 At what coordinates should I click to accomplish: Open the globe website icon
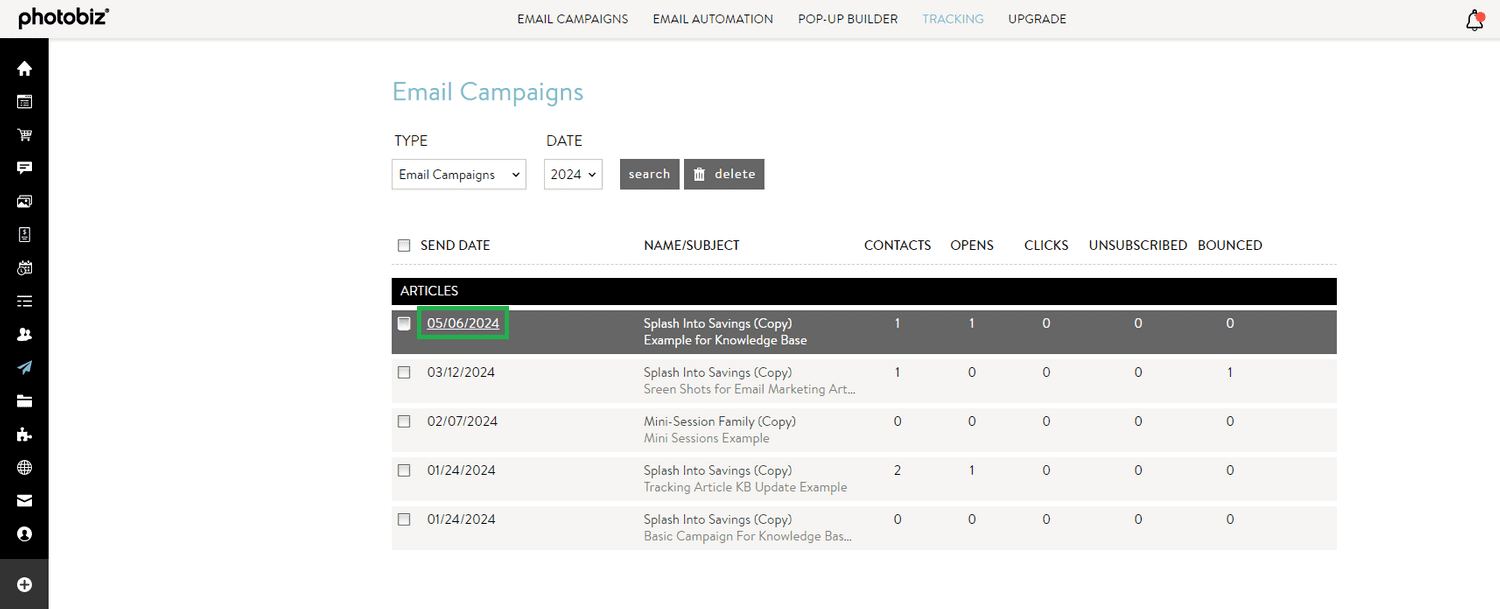[x=24, y=467]
